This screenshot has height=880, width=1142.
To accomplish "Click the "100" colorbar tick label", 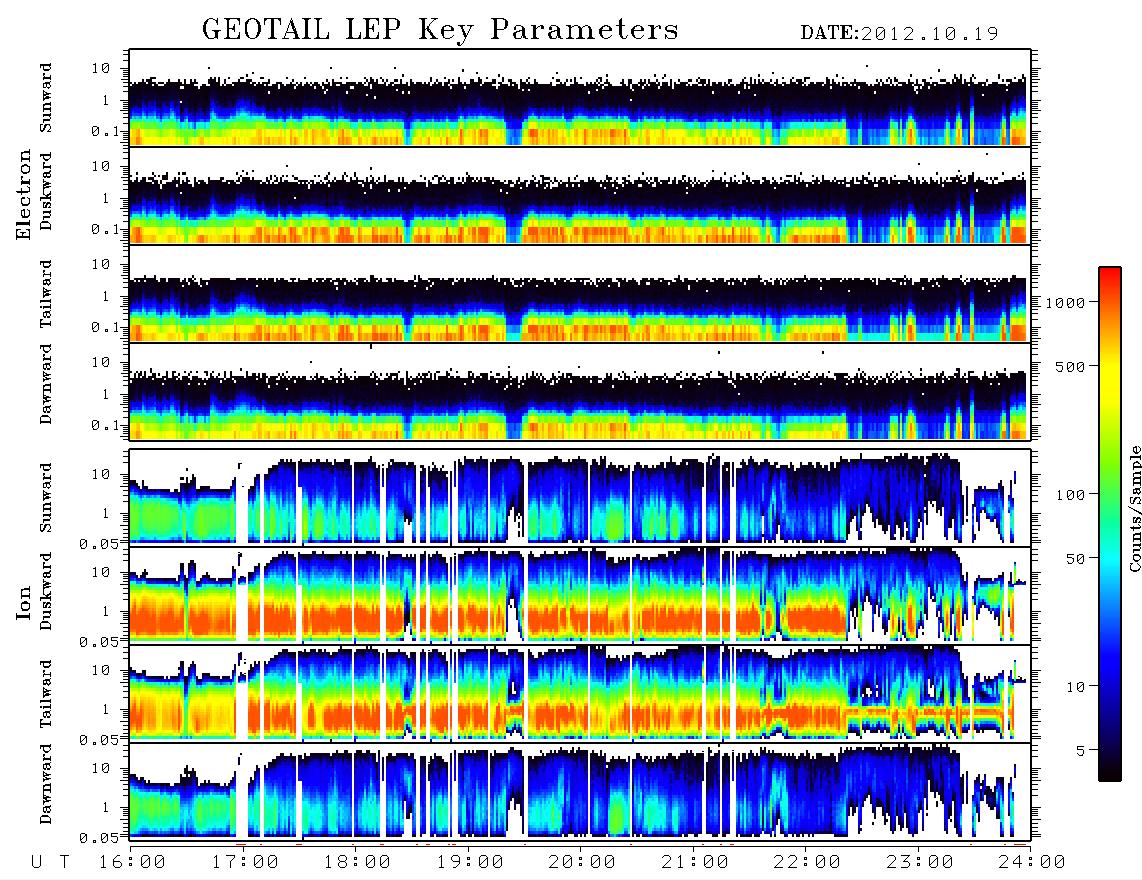I will point(1070,495).
